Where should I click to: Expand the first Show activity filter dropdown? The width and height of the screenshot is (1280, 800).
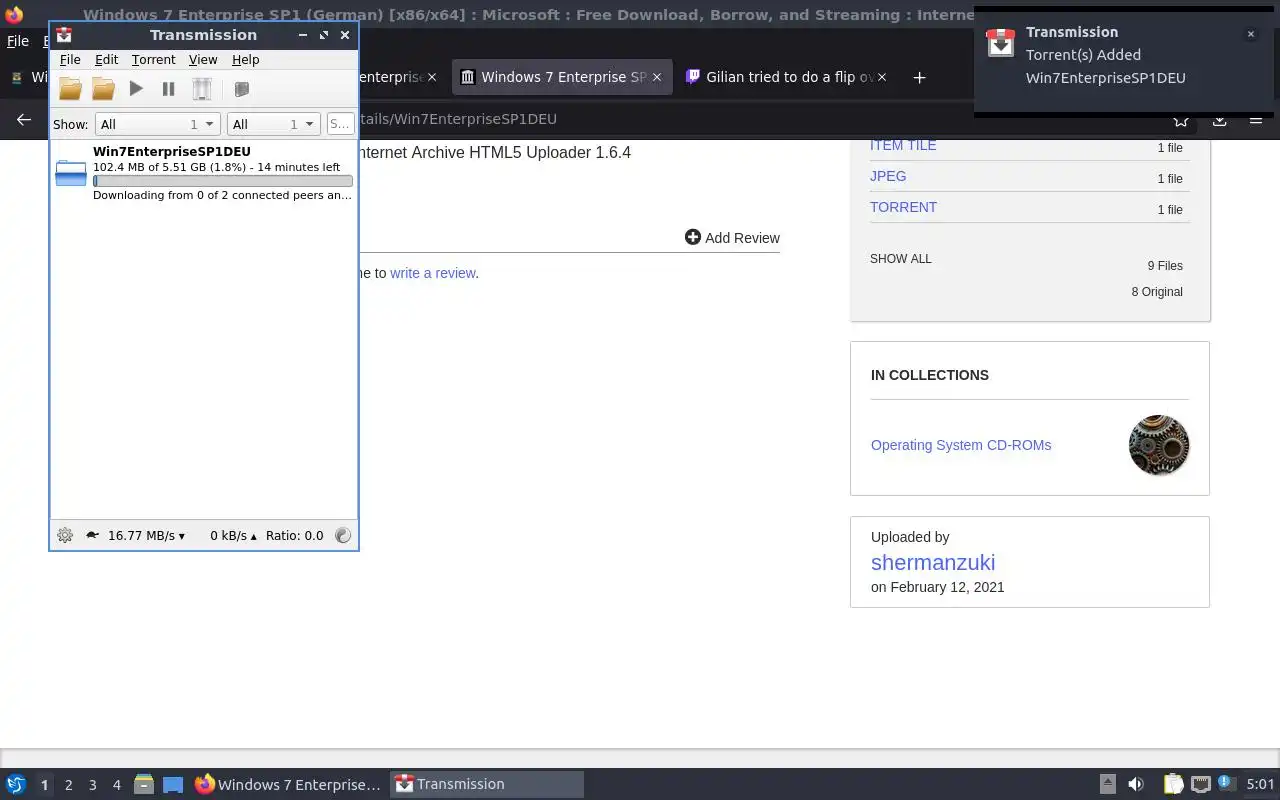click(157, 124)
